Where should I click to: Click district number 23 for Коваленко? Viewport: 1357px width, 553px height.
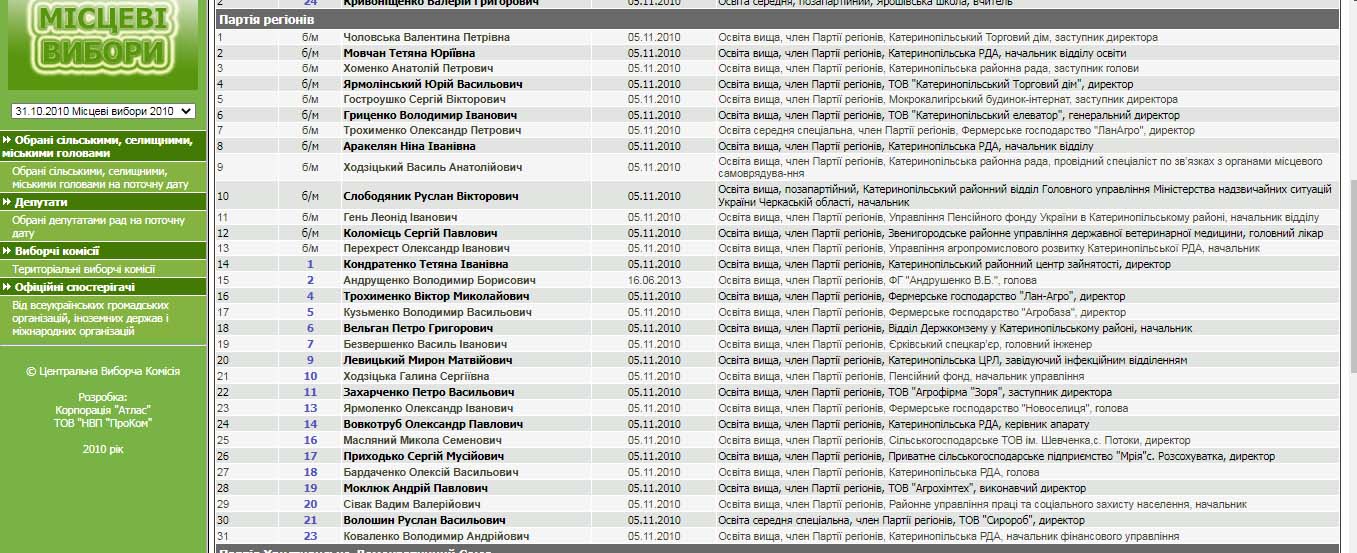310,536
